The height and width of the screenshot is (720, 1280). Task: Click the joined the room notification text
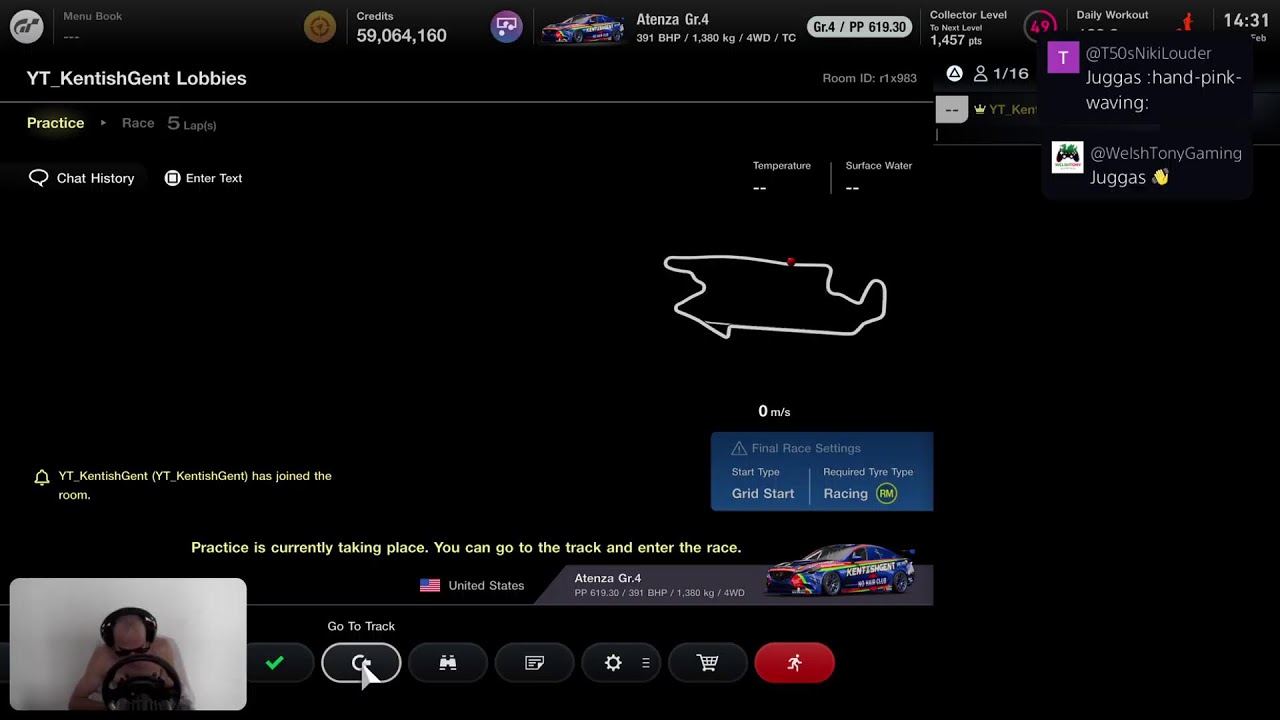click(x=195, y=485)
